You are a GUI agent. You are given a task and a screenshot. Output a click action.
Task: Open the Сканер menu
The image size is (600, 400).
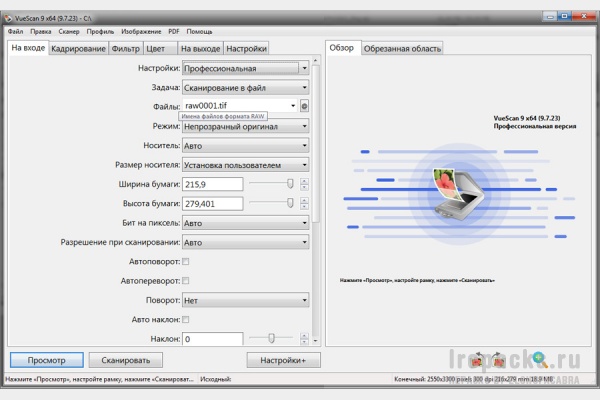click(69, 31)
